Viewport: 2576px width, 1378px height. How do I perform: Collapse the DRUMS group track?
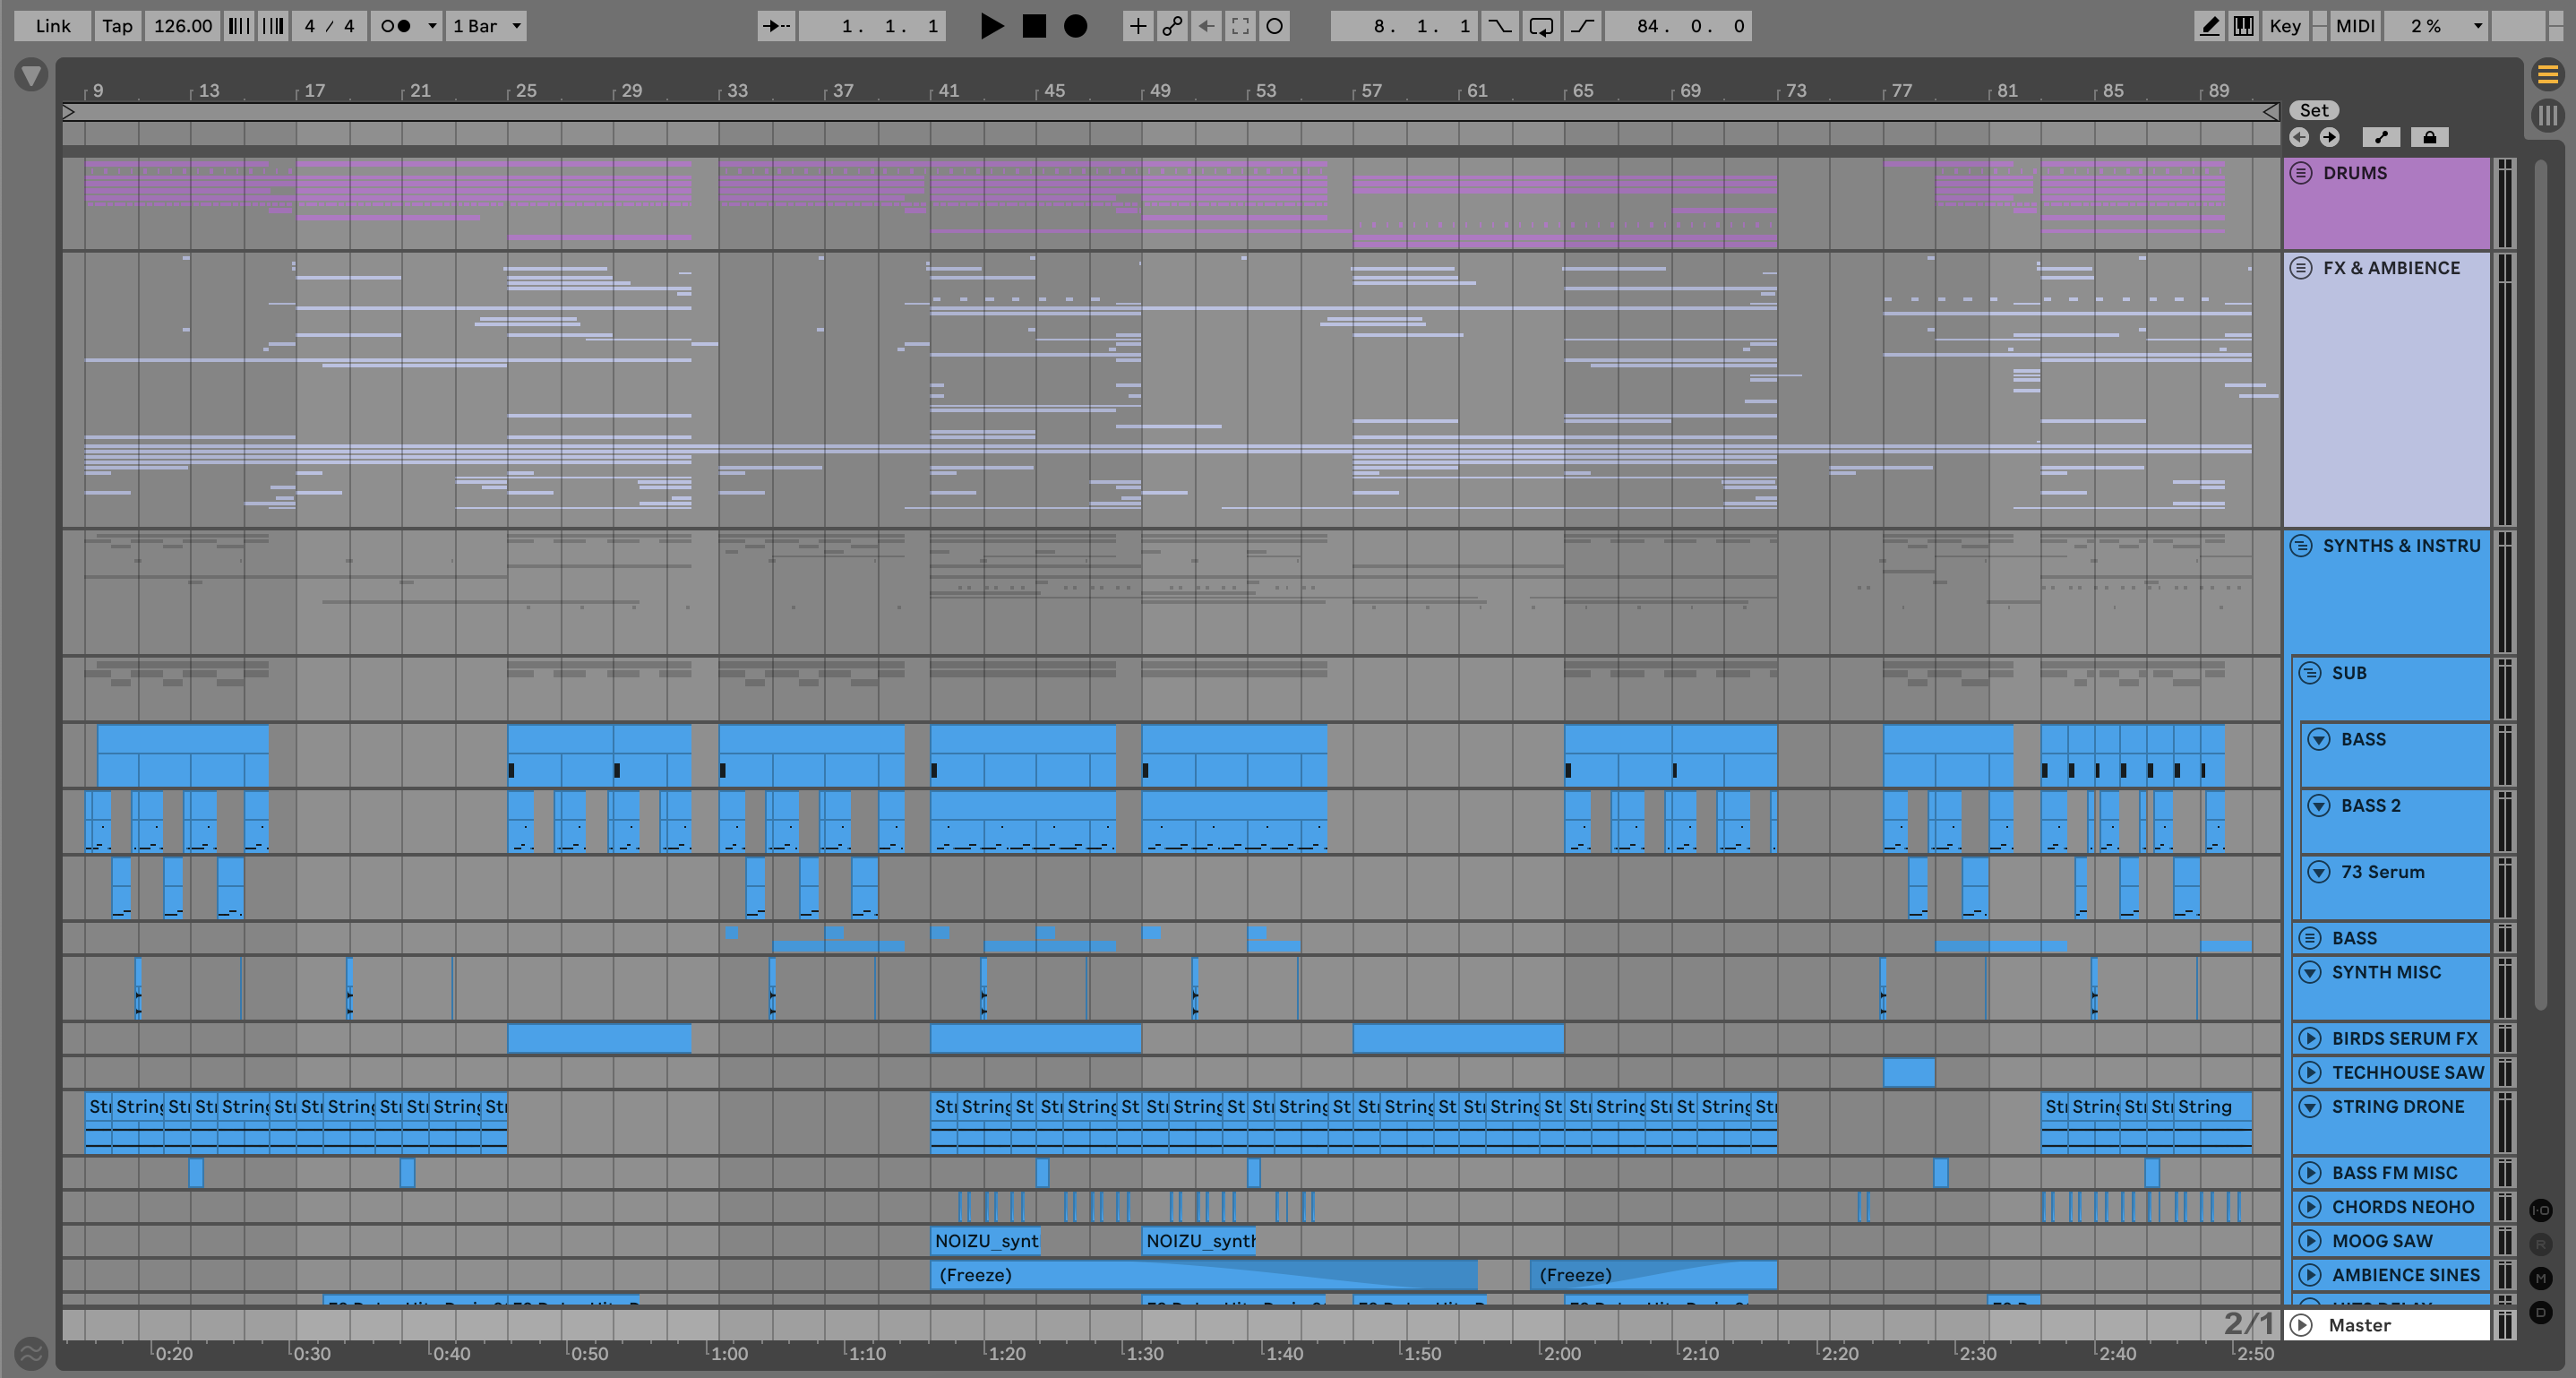pos(2301,173)
